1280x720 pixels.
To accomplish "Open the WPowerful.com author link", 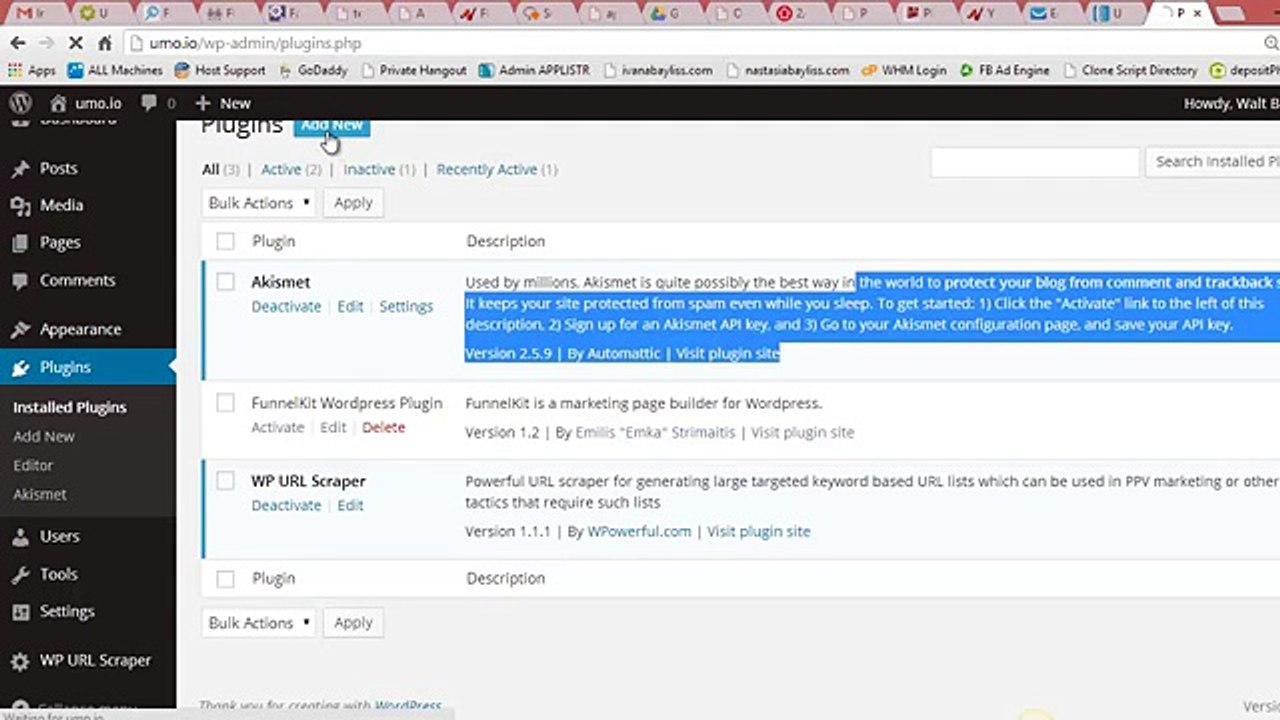I will point(639,531).
